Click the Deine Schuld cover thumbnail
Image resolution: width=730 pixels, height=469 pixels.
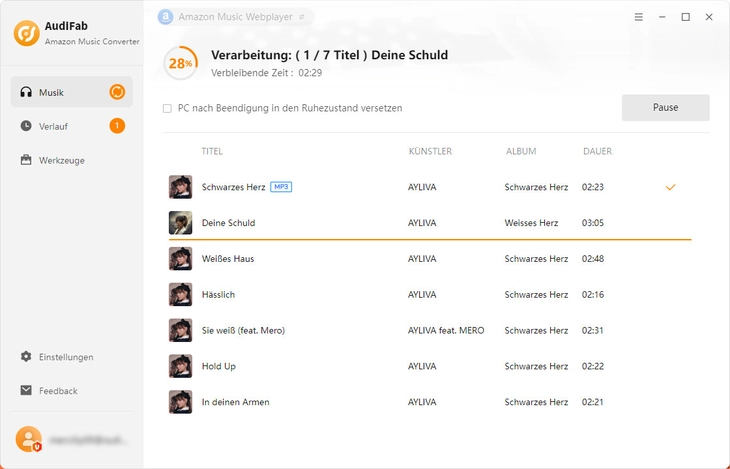point(181,223)
